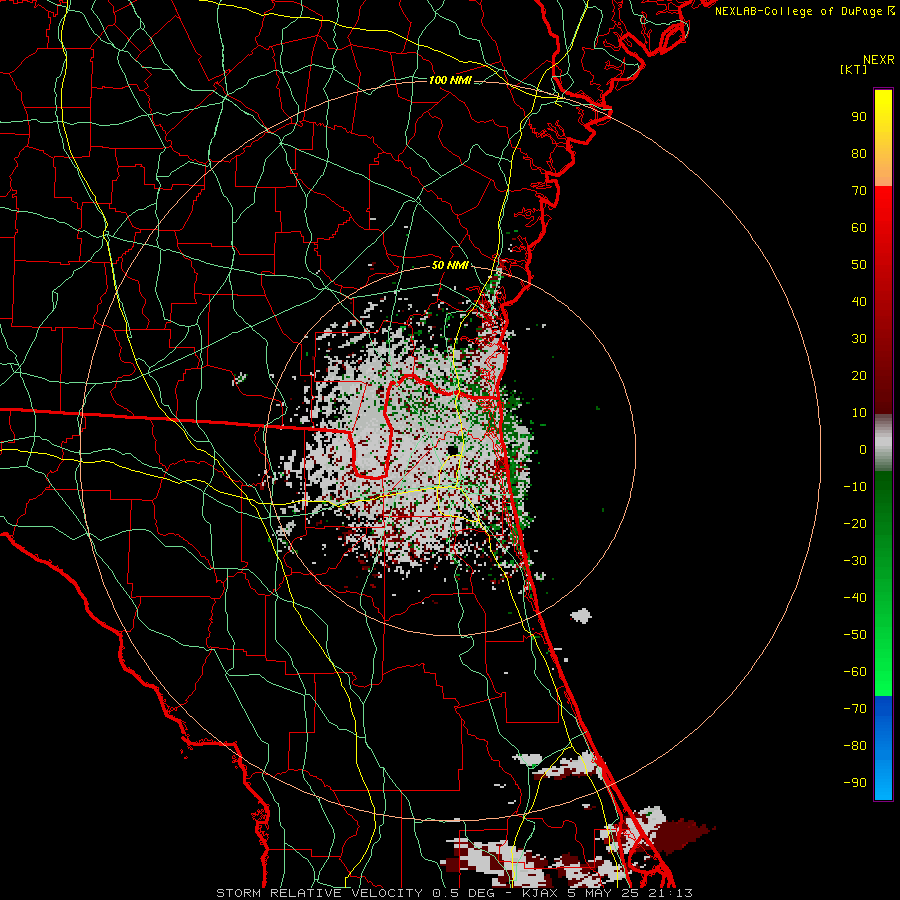Screen dimensions: 900x900
Task: Pick the orange segment of the color bar
Action: pos(883,170)
